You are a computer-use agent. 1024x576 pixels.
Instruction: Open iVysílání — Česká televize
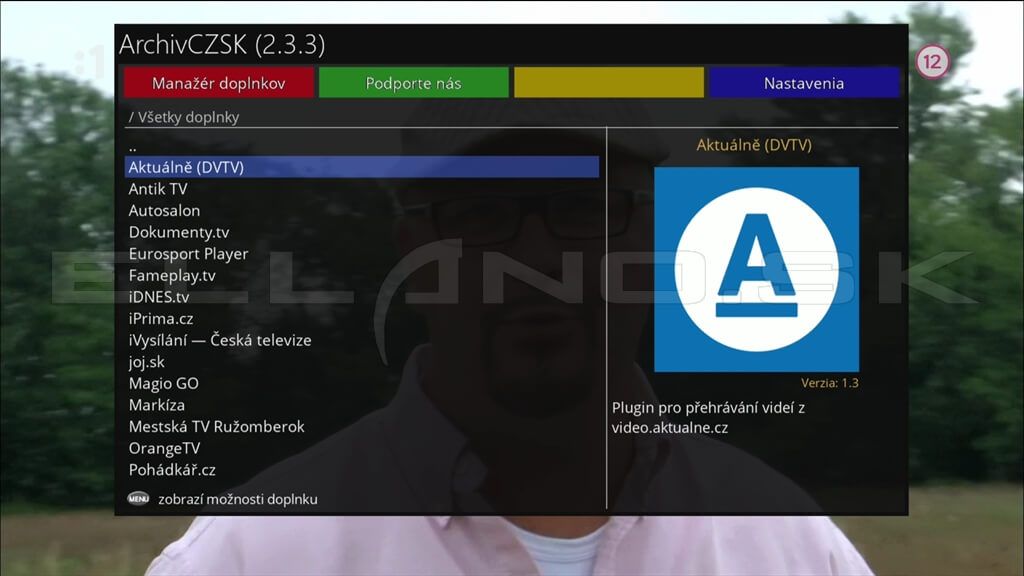(220, 340)
